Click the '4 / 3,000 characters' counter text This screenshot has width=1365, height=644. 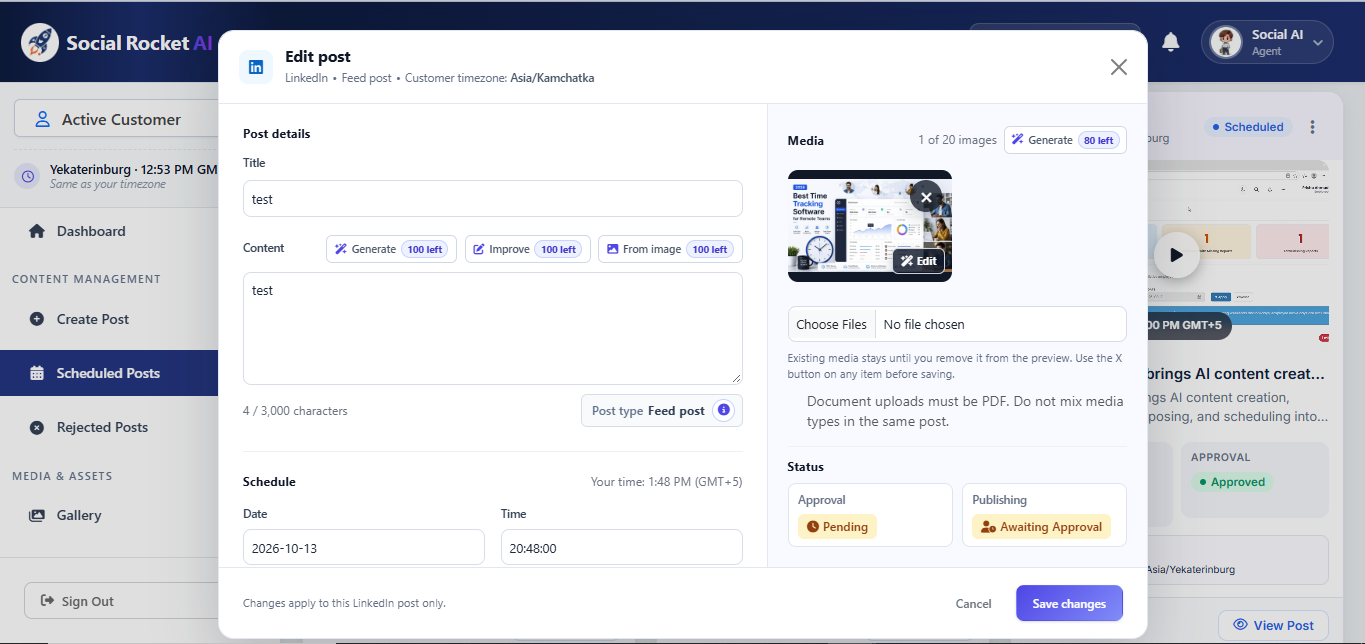point(295,411)
